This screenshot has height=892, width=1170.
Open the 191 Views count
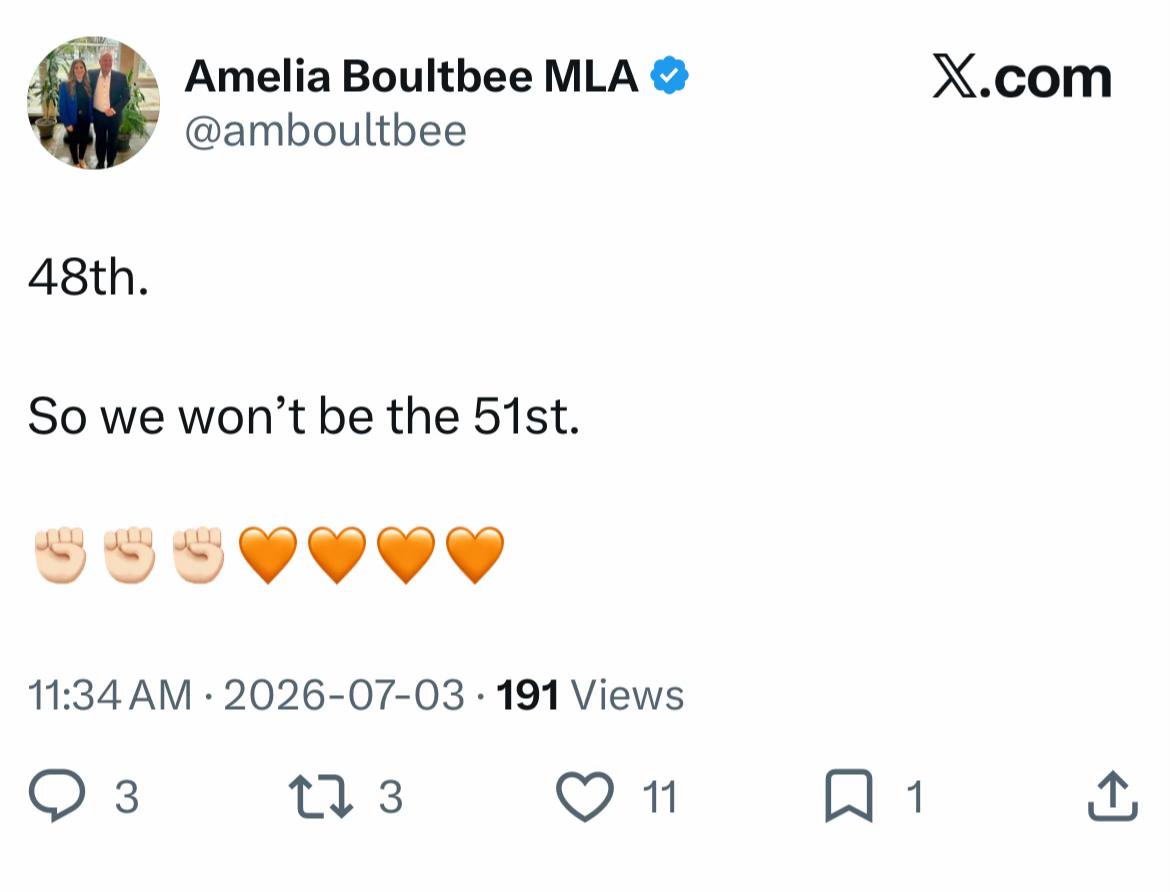(589, 696)
